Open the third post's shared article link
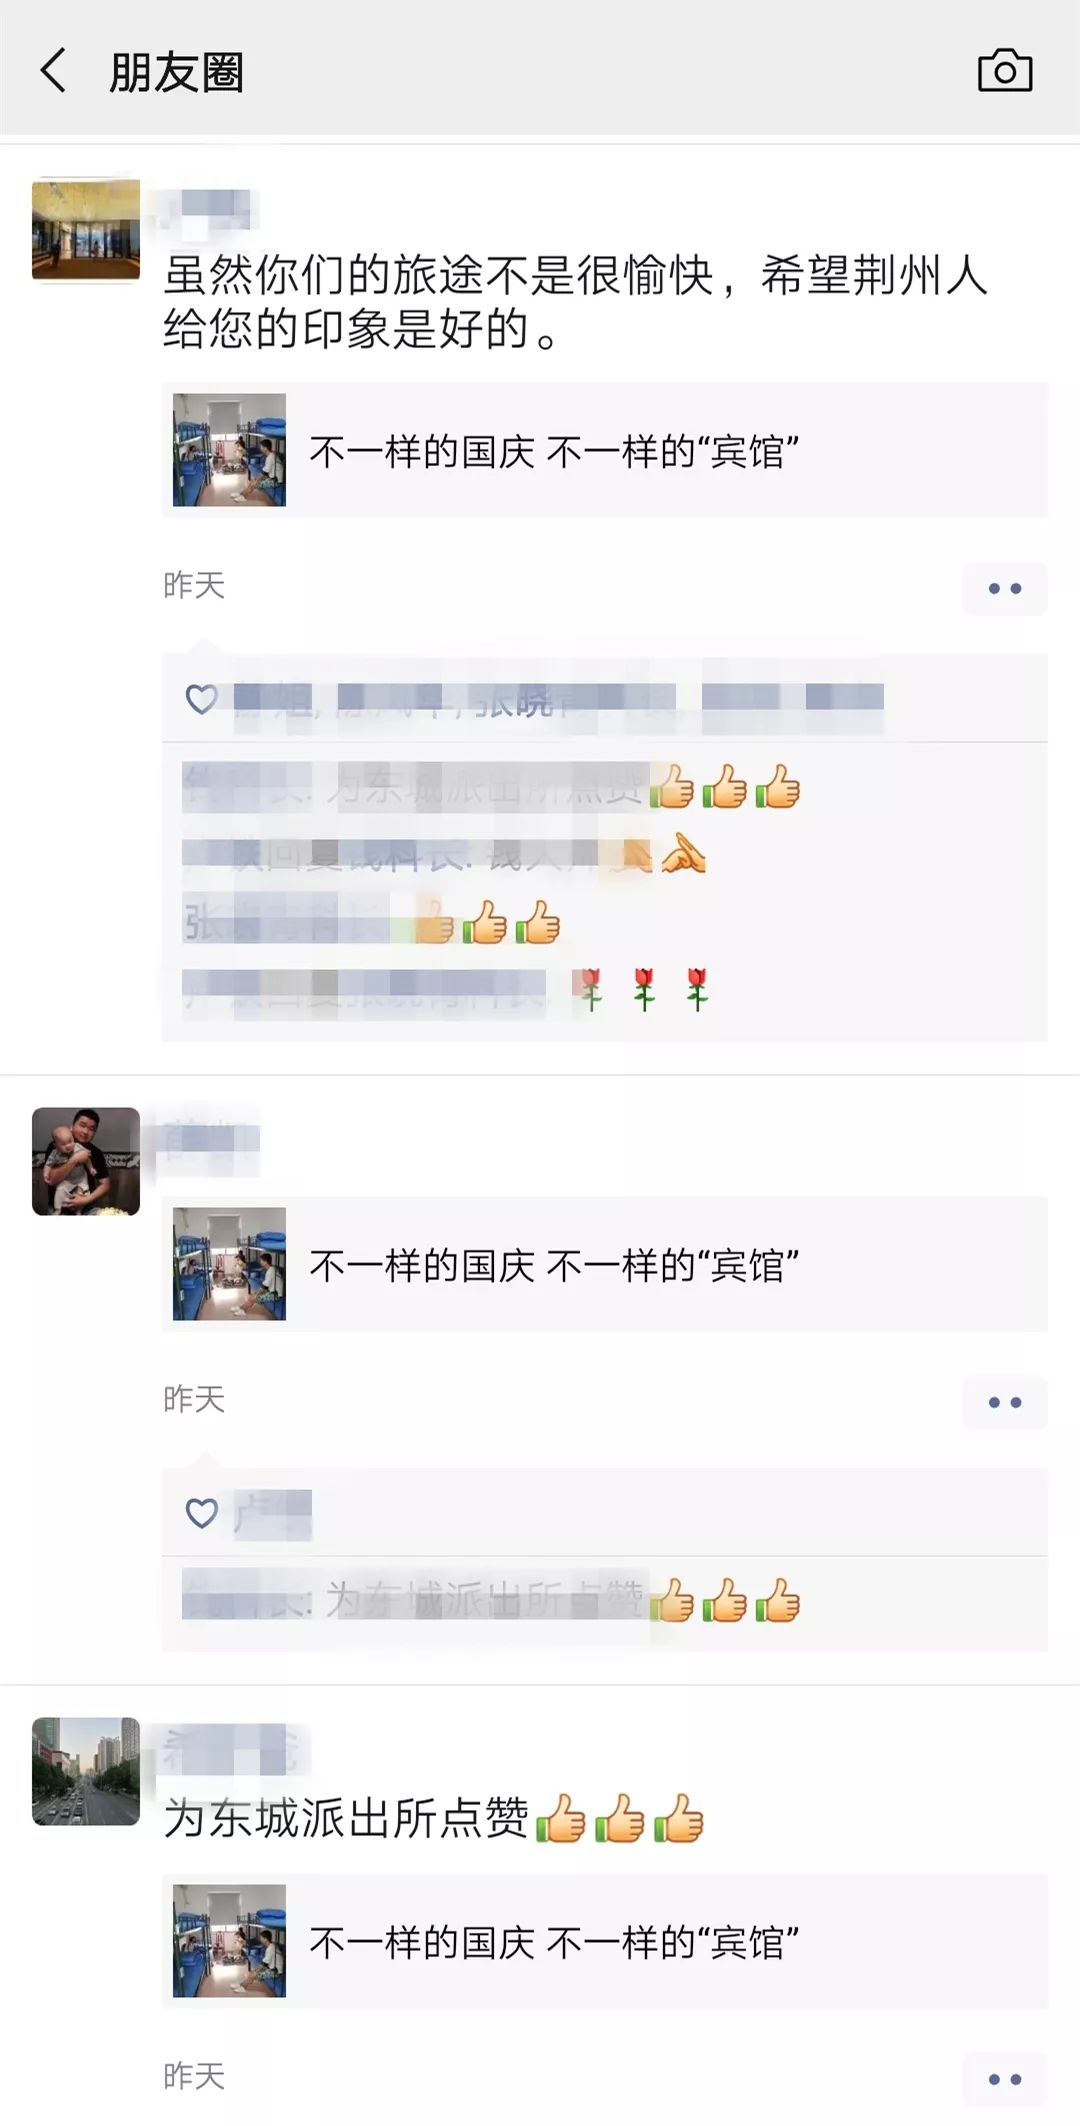 605,1941
